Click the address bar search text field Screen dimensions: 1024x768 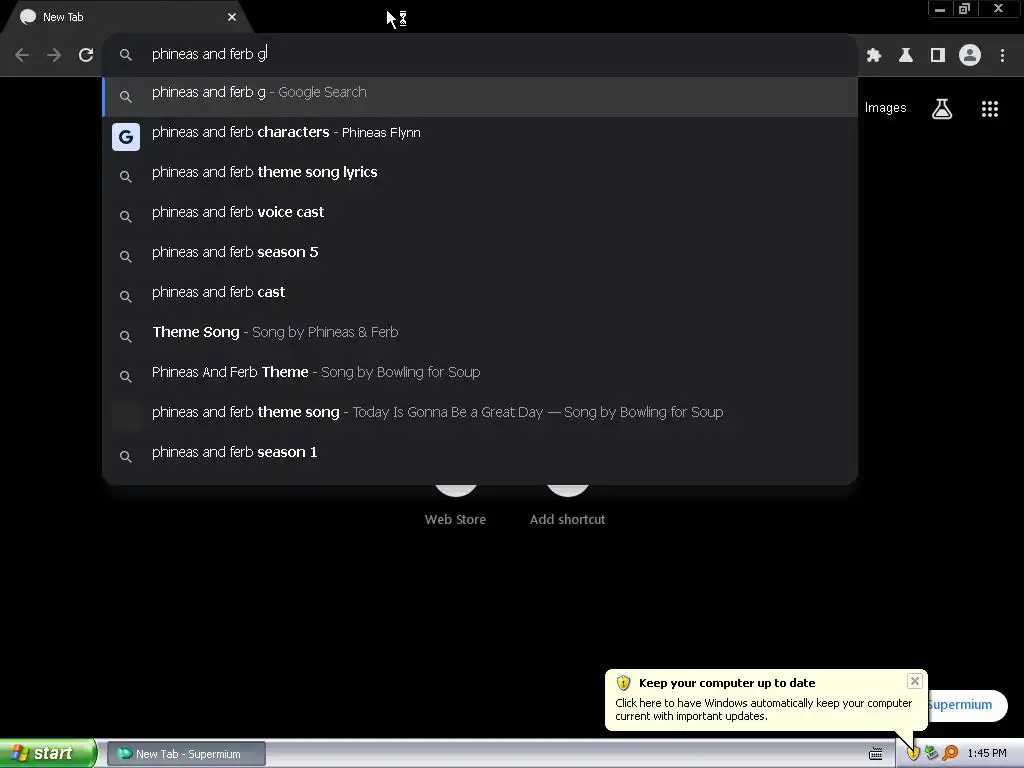tap(480, 54)
